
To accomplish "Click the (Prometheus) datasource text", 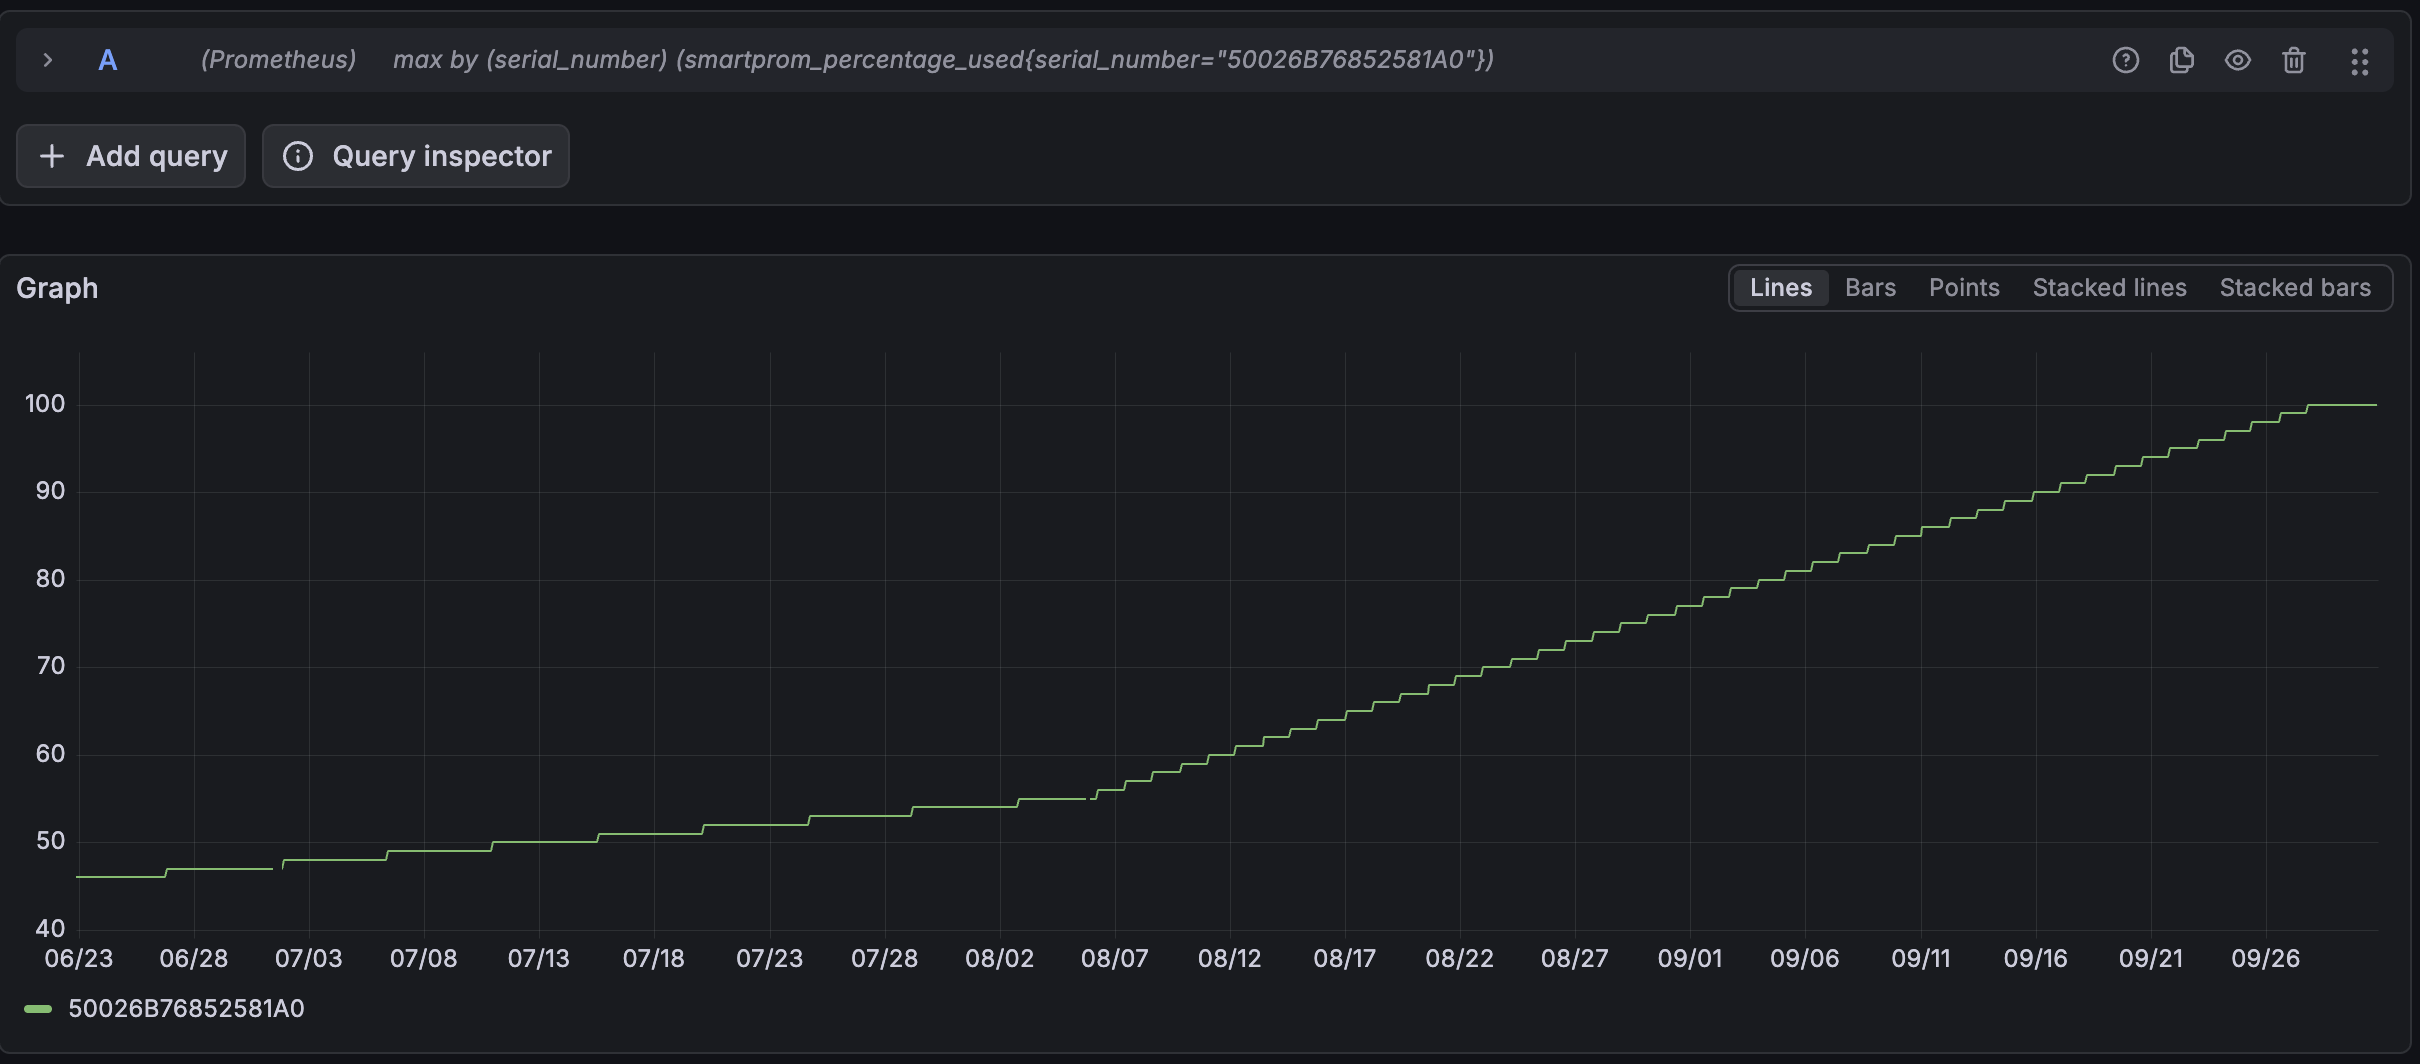I will (x=278, y=60).
